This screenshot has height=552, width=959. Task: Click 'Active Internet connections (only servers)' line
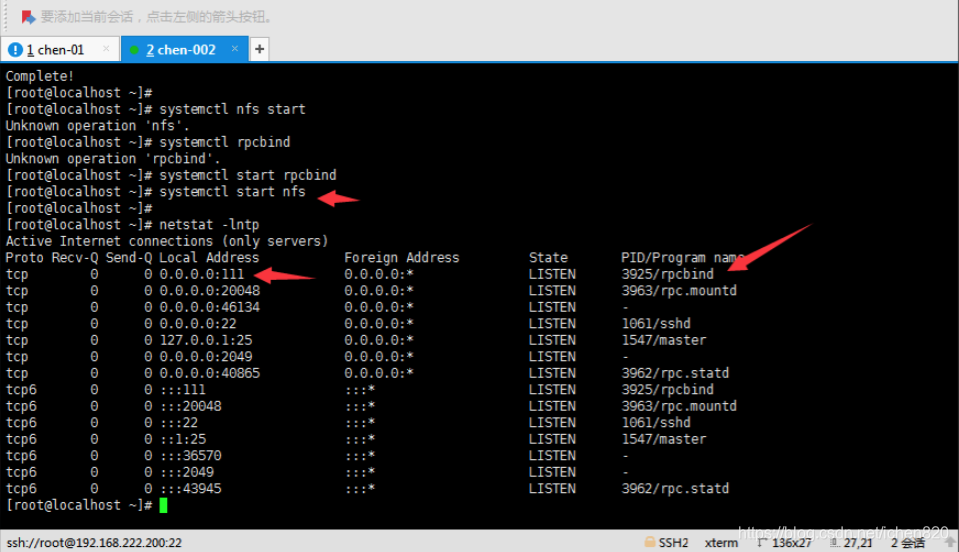167,241
